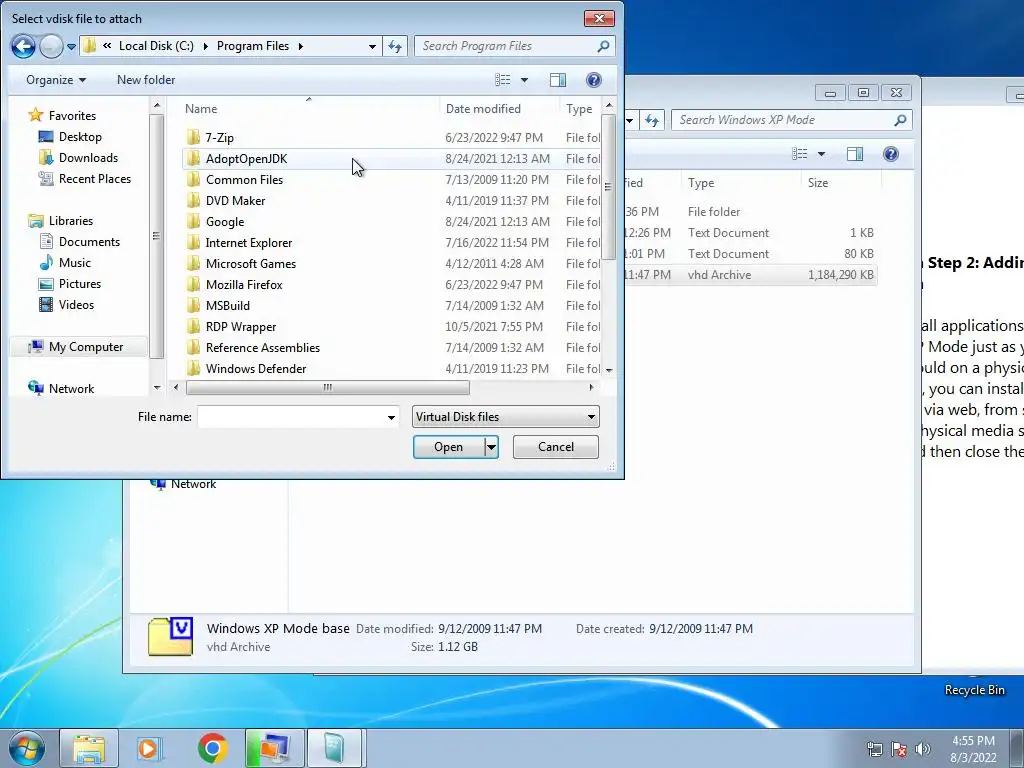Click the horizontal scrollbar thumb of the file list

click(x=327, y=387)
